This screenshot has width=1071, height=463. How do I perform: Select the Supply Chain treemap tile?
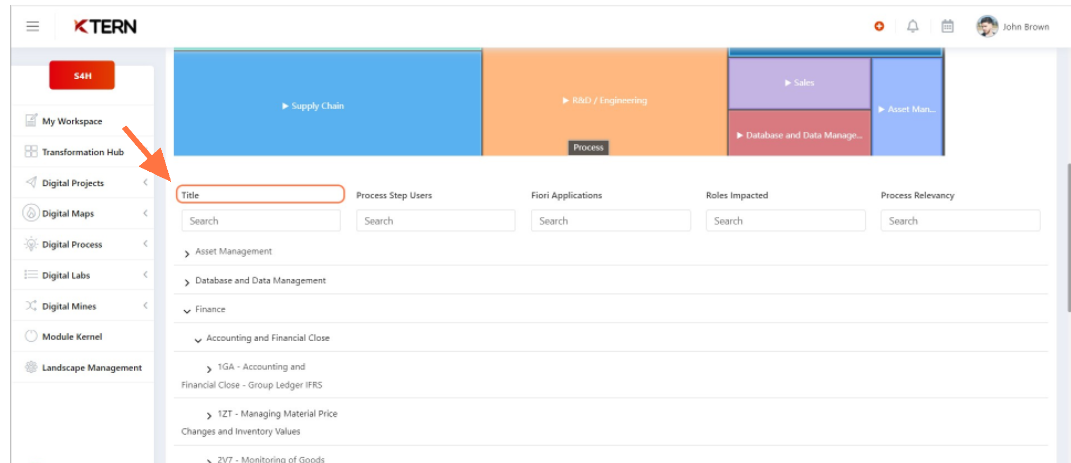click(328, 104)
